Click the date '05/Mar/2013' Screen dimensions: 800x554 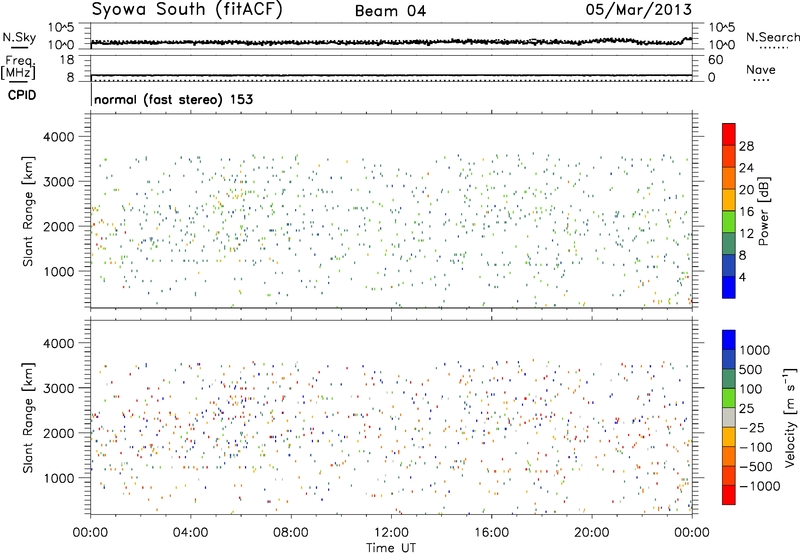click(x=639, y=9)
